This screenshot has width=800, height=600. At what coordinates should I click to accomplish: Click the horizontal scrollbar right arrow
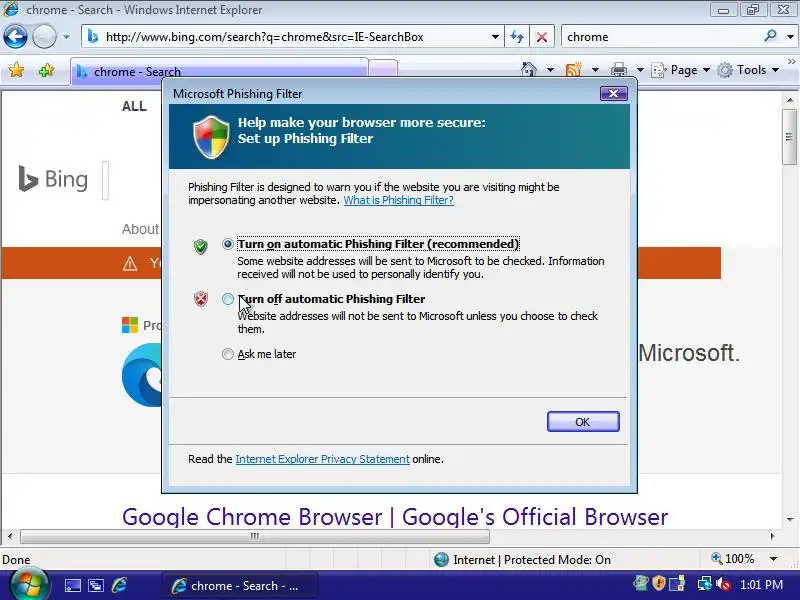click(772, 536)
